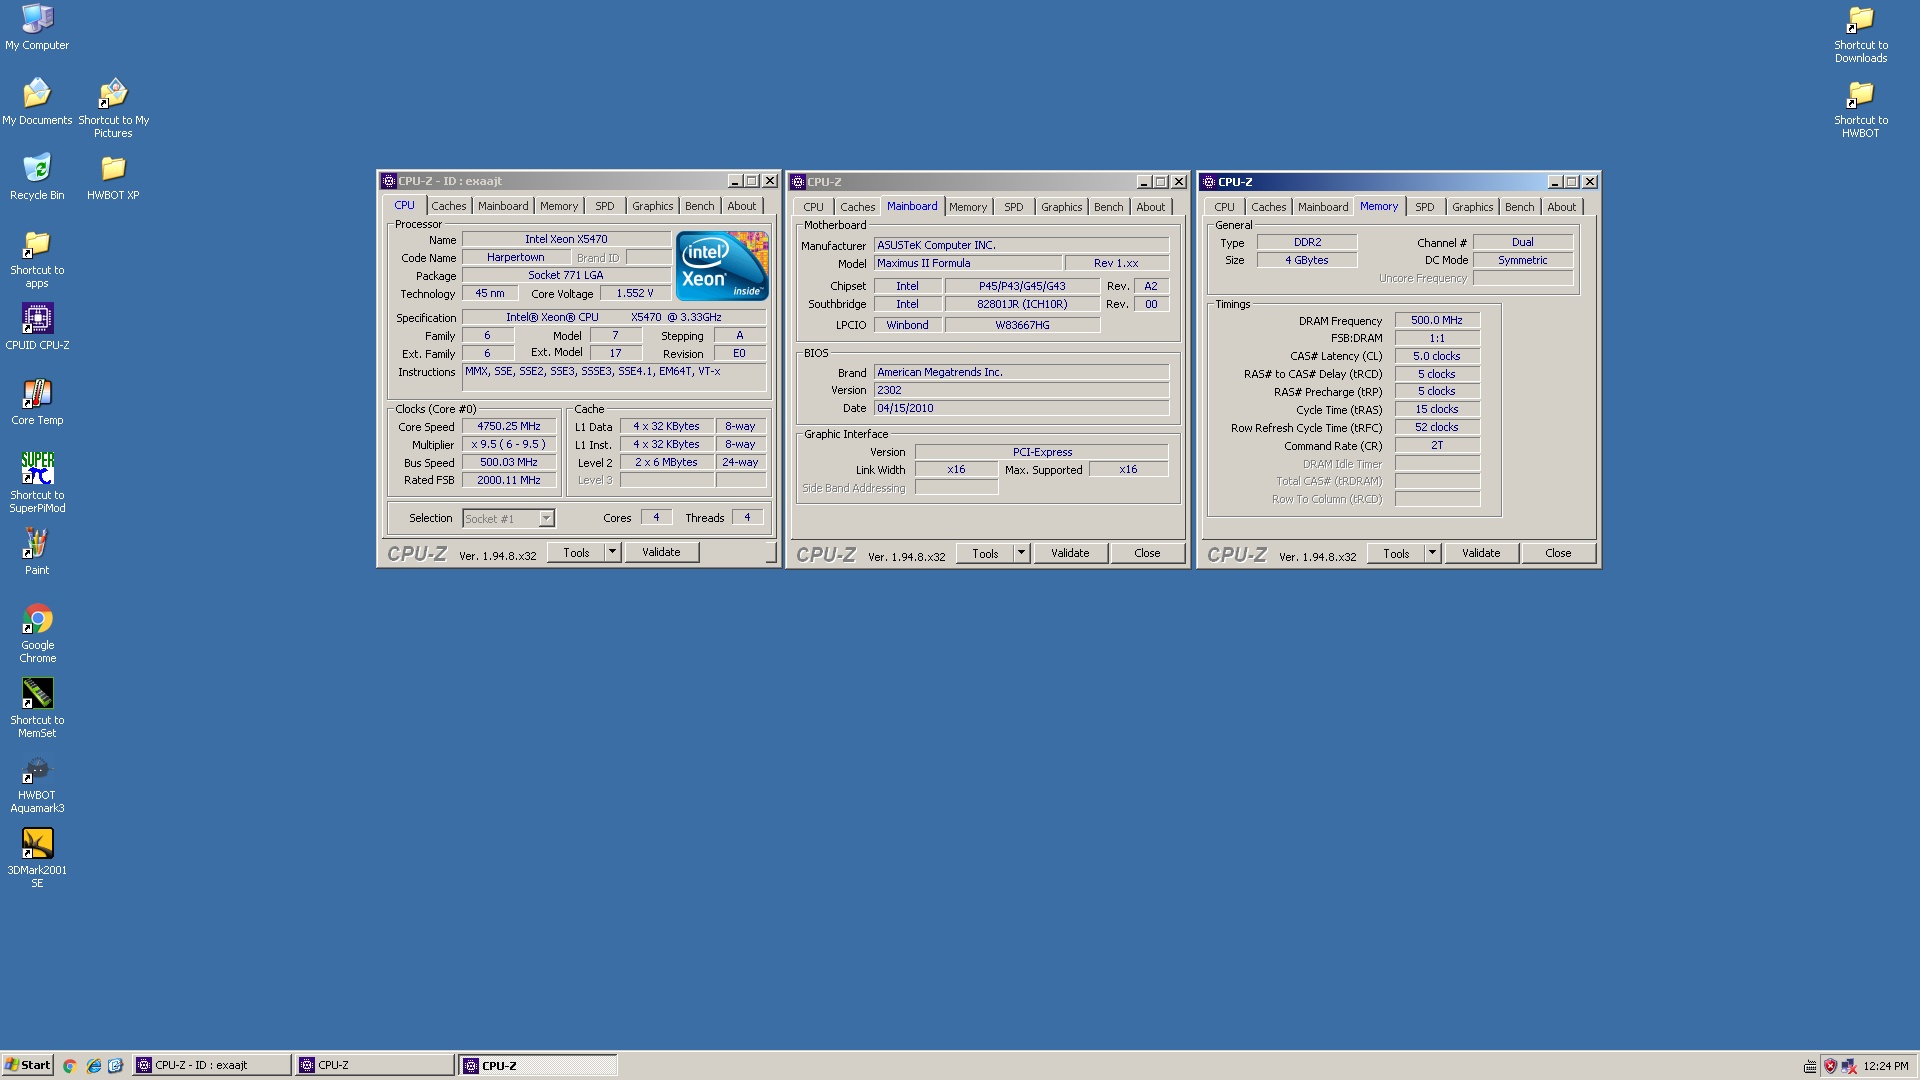Click Tools button in Memory CPU-Z window
The width and height of the screenshot is (1920, 1080).
(x=1396, y=553)
